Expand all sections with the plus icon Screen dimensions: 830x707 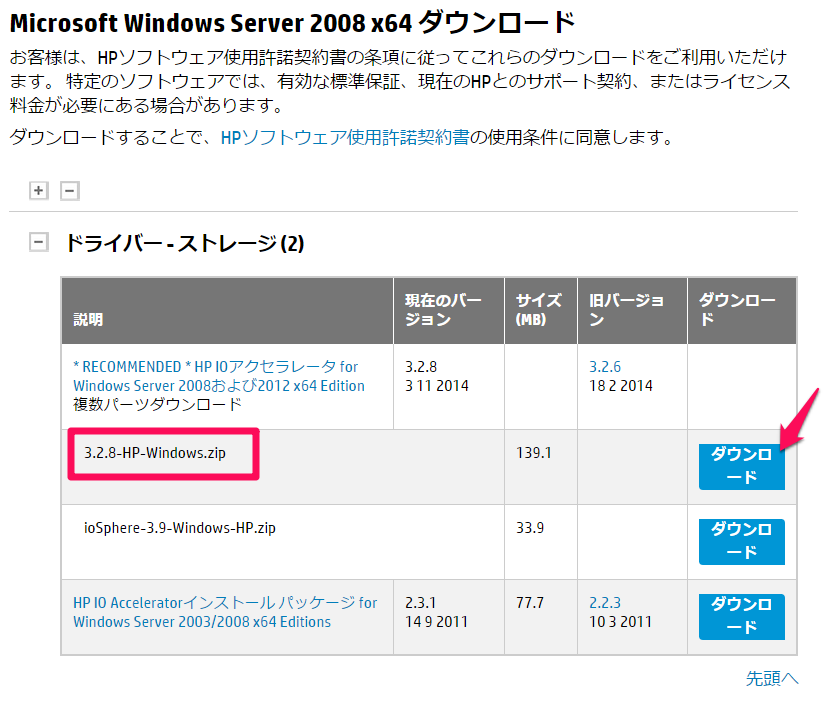tap(39, 191)
